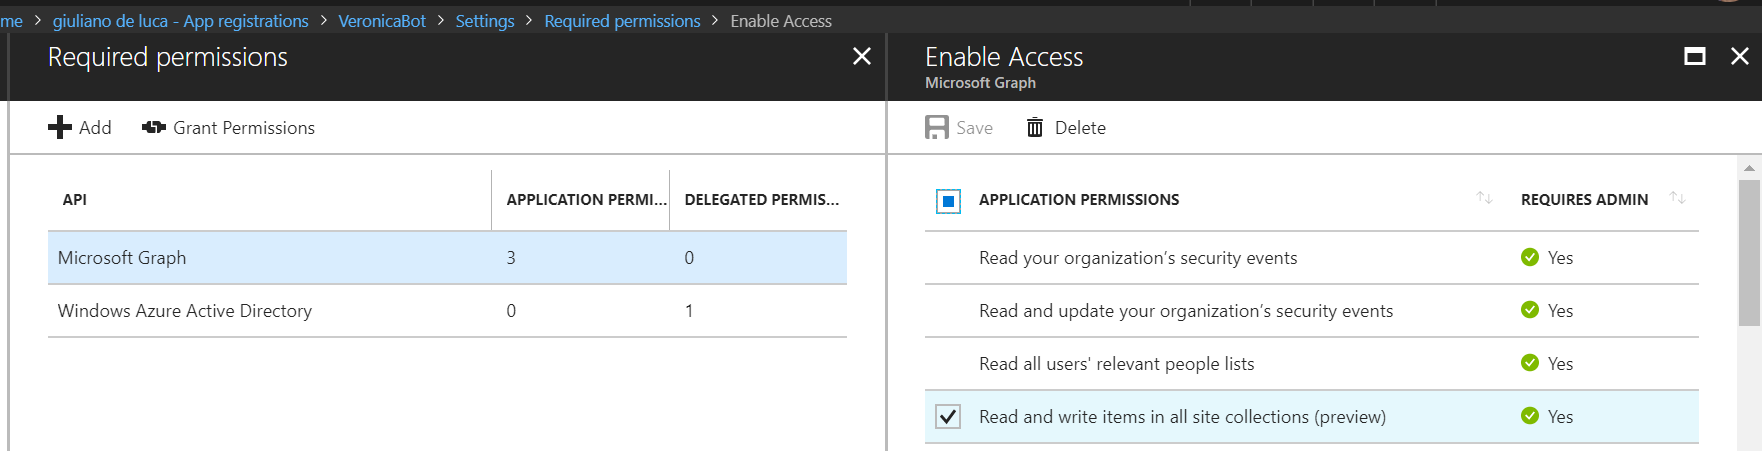Screen dimensions: 1762x451
Task: Toggle the select-all Application Permissions checkbox
Action: coord(948,201)
